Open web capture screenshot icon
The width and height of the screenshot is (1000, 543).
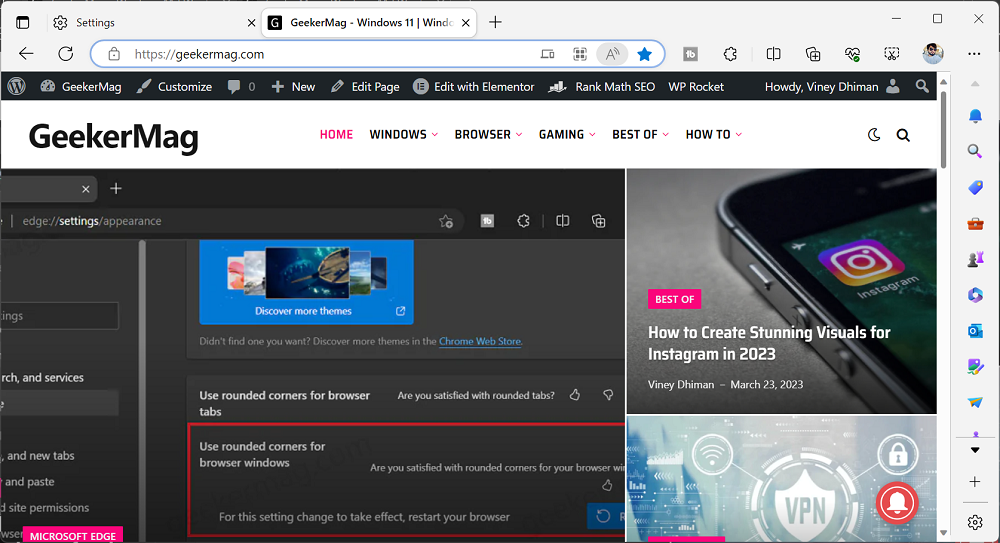892,54
